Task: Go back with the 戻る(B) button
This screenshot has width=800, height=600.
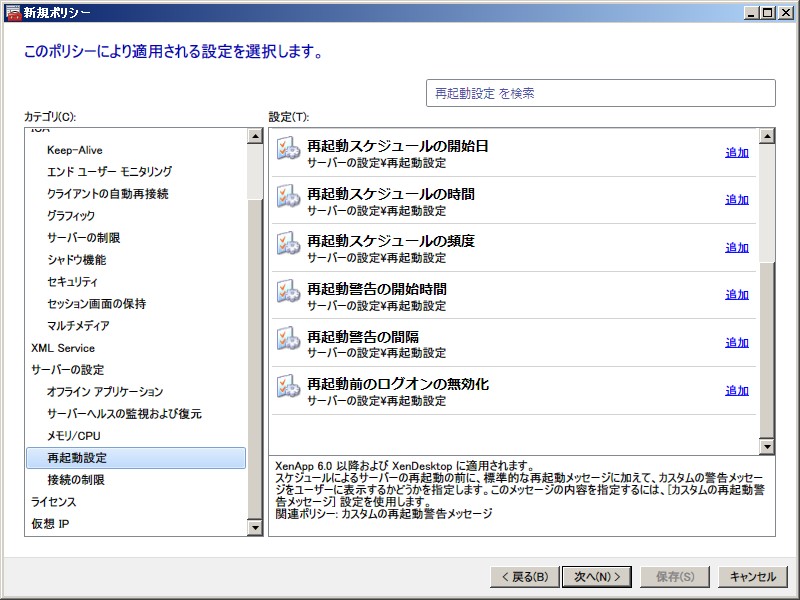Action: coord(523,576)
